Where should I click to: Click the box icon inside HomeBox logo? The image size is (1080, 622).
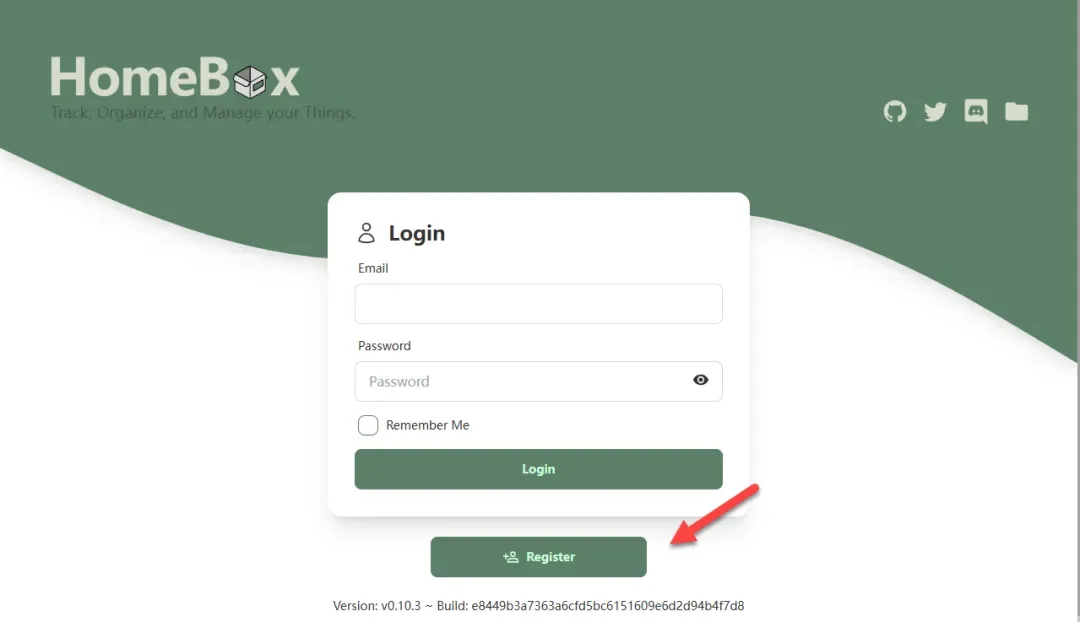click(249, 82)
